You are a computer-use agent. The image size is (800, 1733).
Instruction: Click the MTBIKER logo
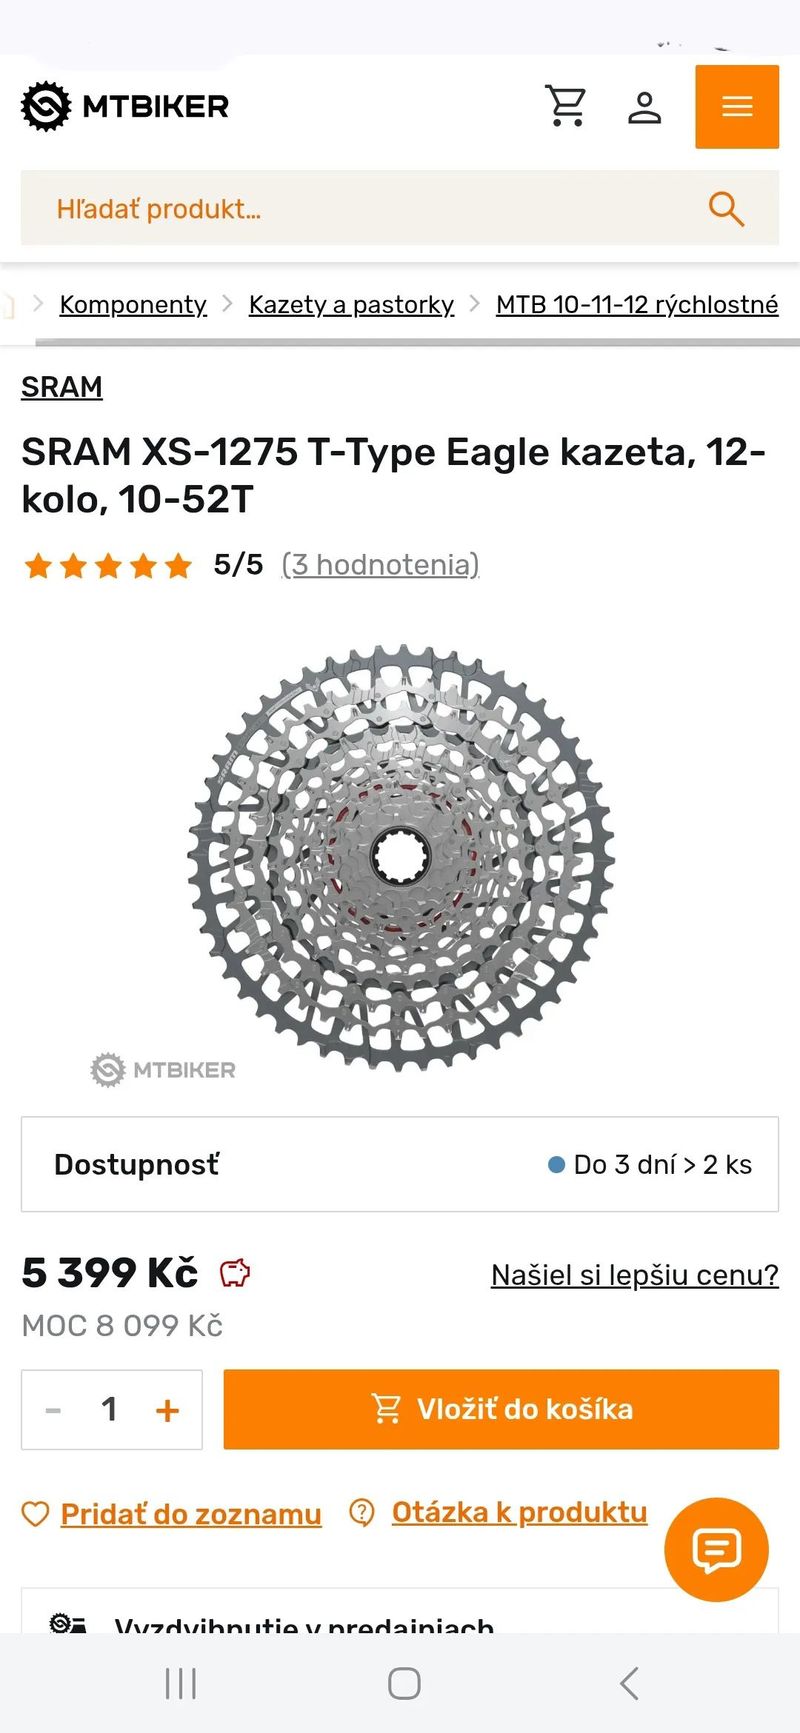pos(122,106)
